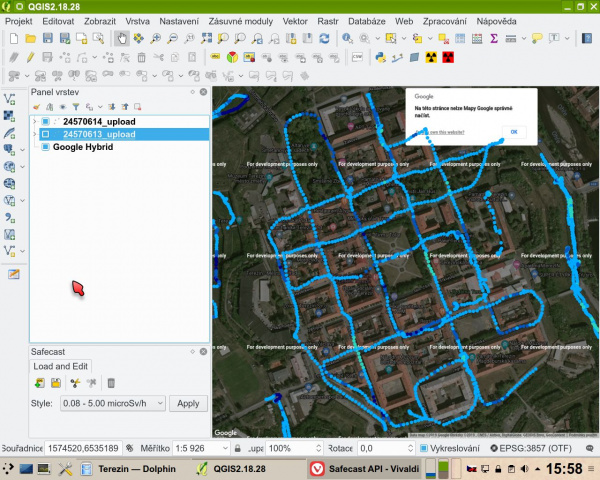Click the Map Tips speech bubble icon
The width and height of the screenshot is (600, 480).
coord(537,38)
